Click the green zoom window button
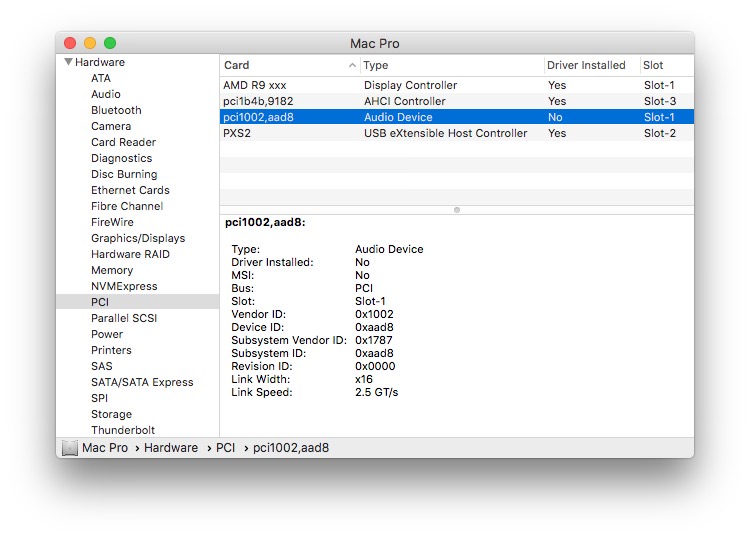Viewport: 750px width, 538px height. point(110,43)
